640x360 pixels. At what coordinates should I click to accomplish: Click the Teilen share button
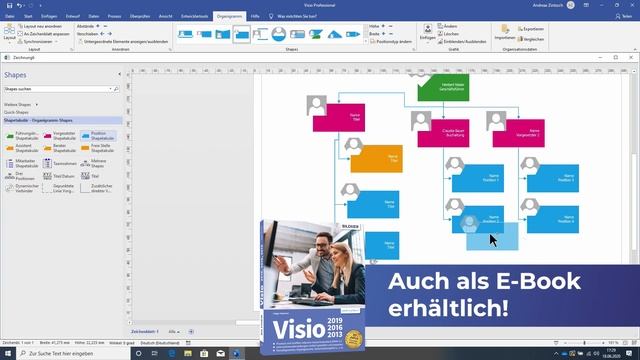pos(623,16)
